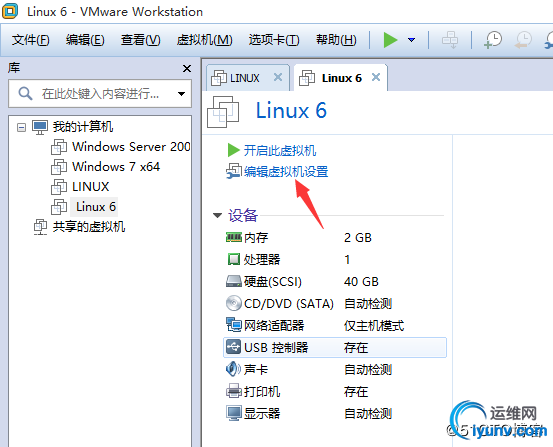Screen dimensions: 553x447
Task: Click the large Linux 6 VM icon
Action: point(223,112)
